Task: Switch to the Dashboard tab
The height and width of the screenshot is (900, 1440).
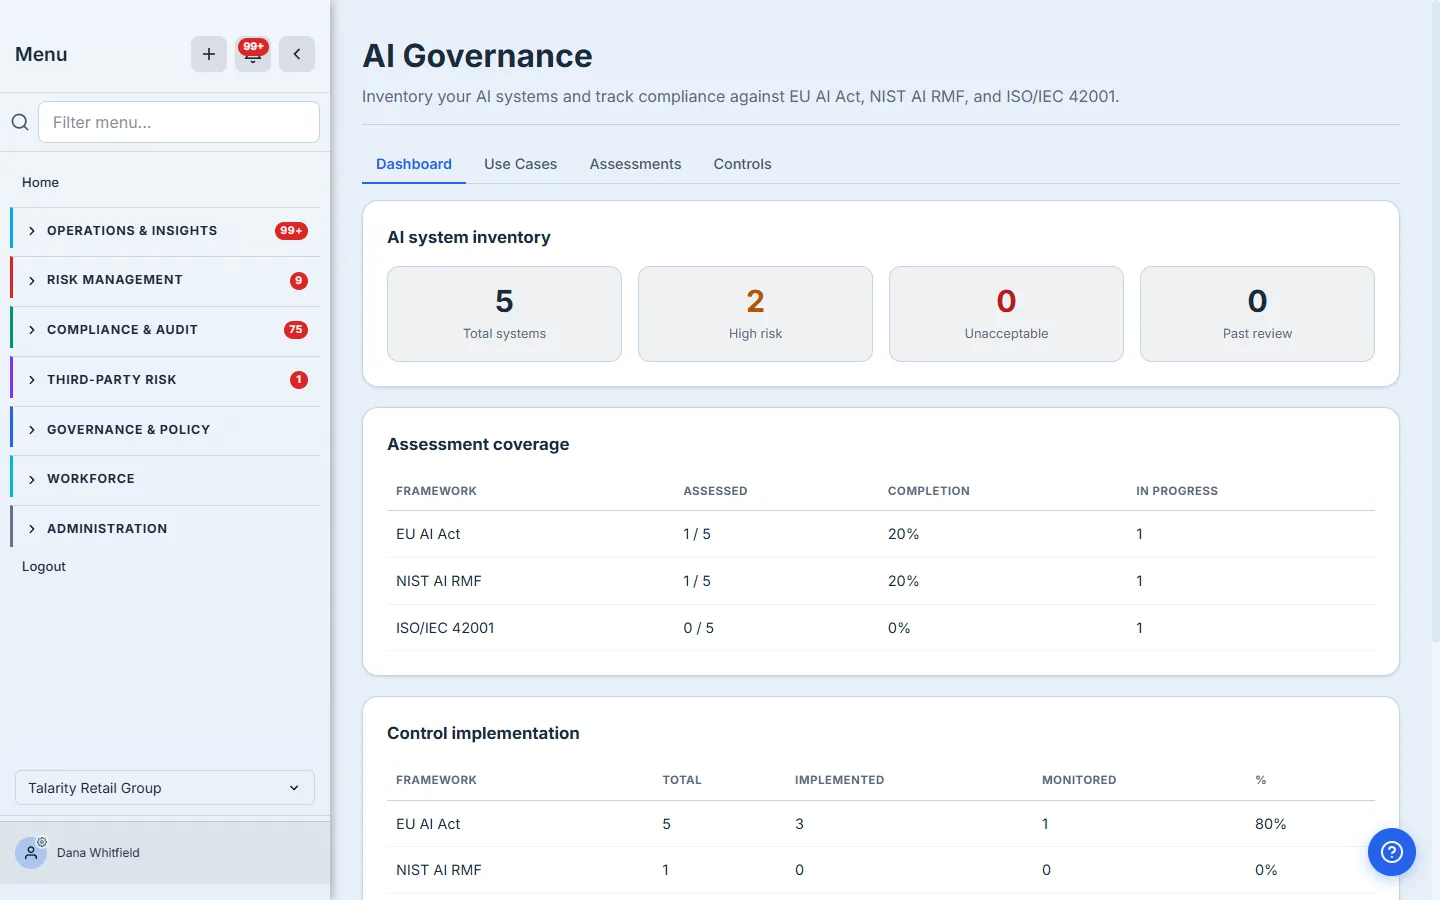Action: (x=414, y=164)
